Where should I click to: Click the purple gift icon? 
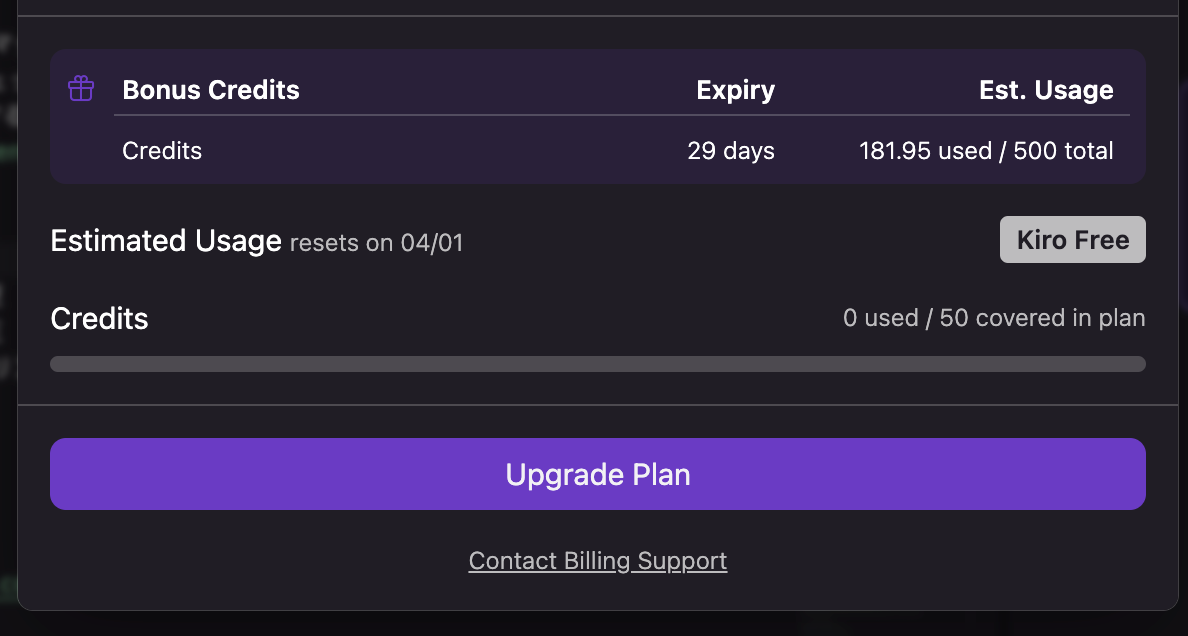click(81, 89)
